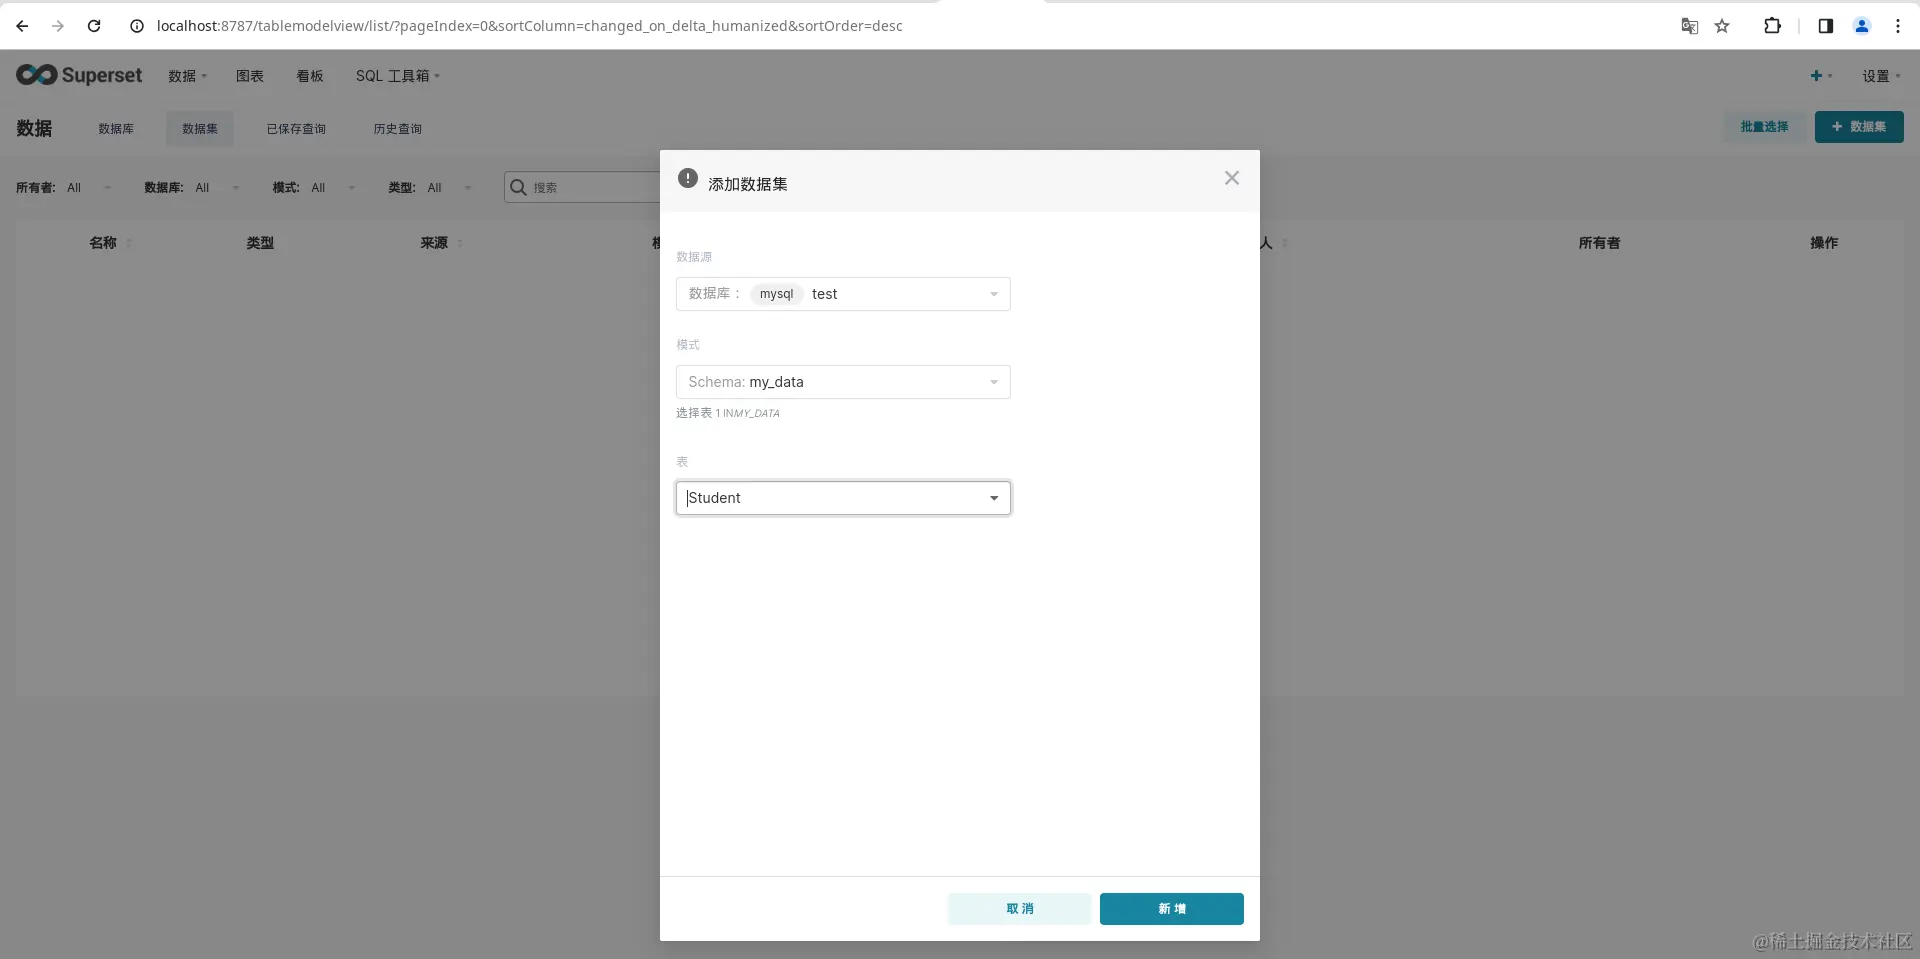Screen dimensions: 1920x959
Task: Open the translate page icon
Action: (x=1689, y=26)
